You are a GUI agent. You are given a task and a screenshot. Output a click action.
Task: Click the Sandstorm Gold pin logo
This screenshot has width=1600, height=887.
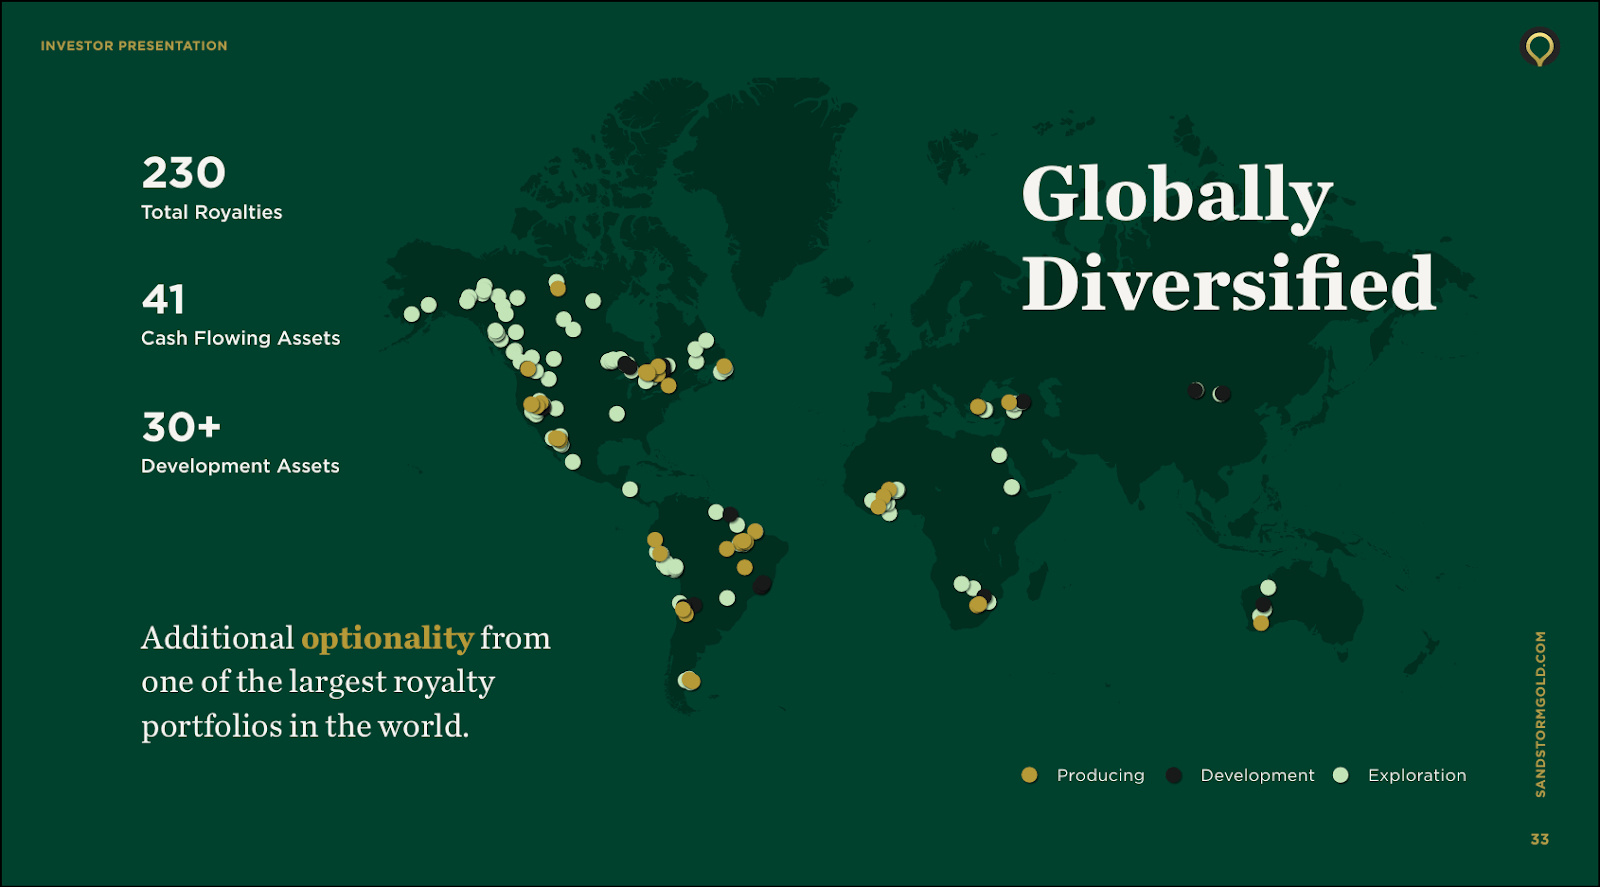[x=1539, y=47]
